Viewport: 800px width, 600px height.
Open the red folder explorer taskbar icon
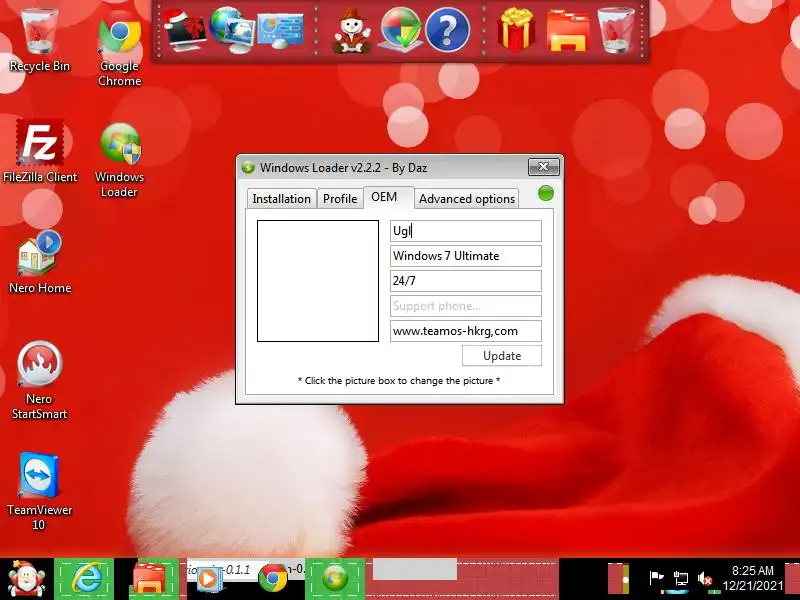tap(149, 579)
